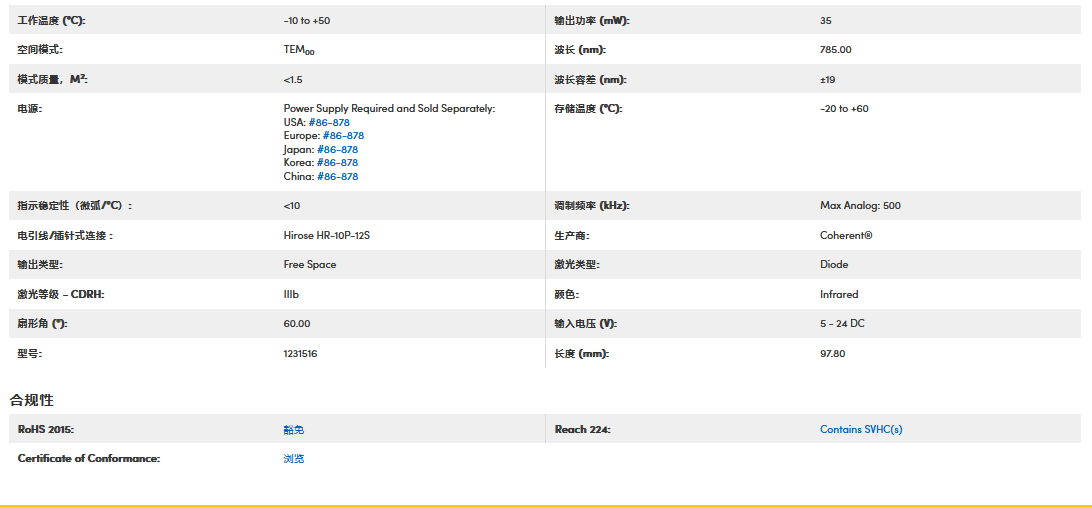Click the model number 1231516
Viewport: 1092px width, 507px height.
coord(300,354)
